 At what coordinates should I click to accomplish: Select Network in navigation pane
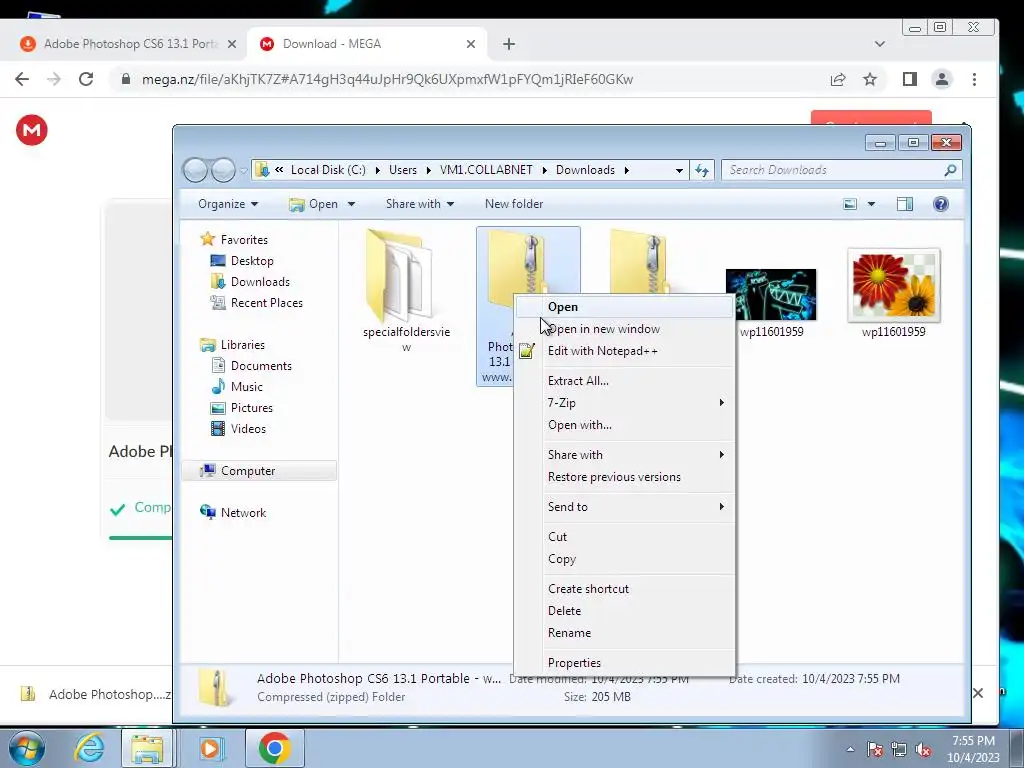(243, 513)
